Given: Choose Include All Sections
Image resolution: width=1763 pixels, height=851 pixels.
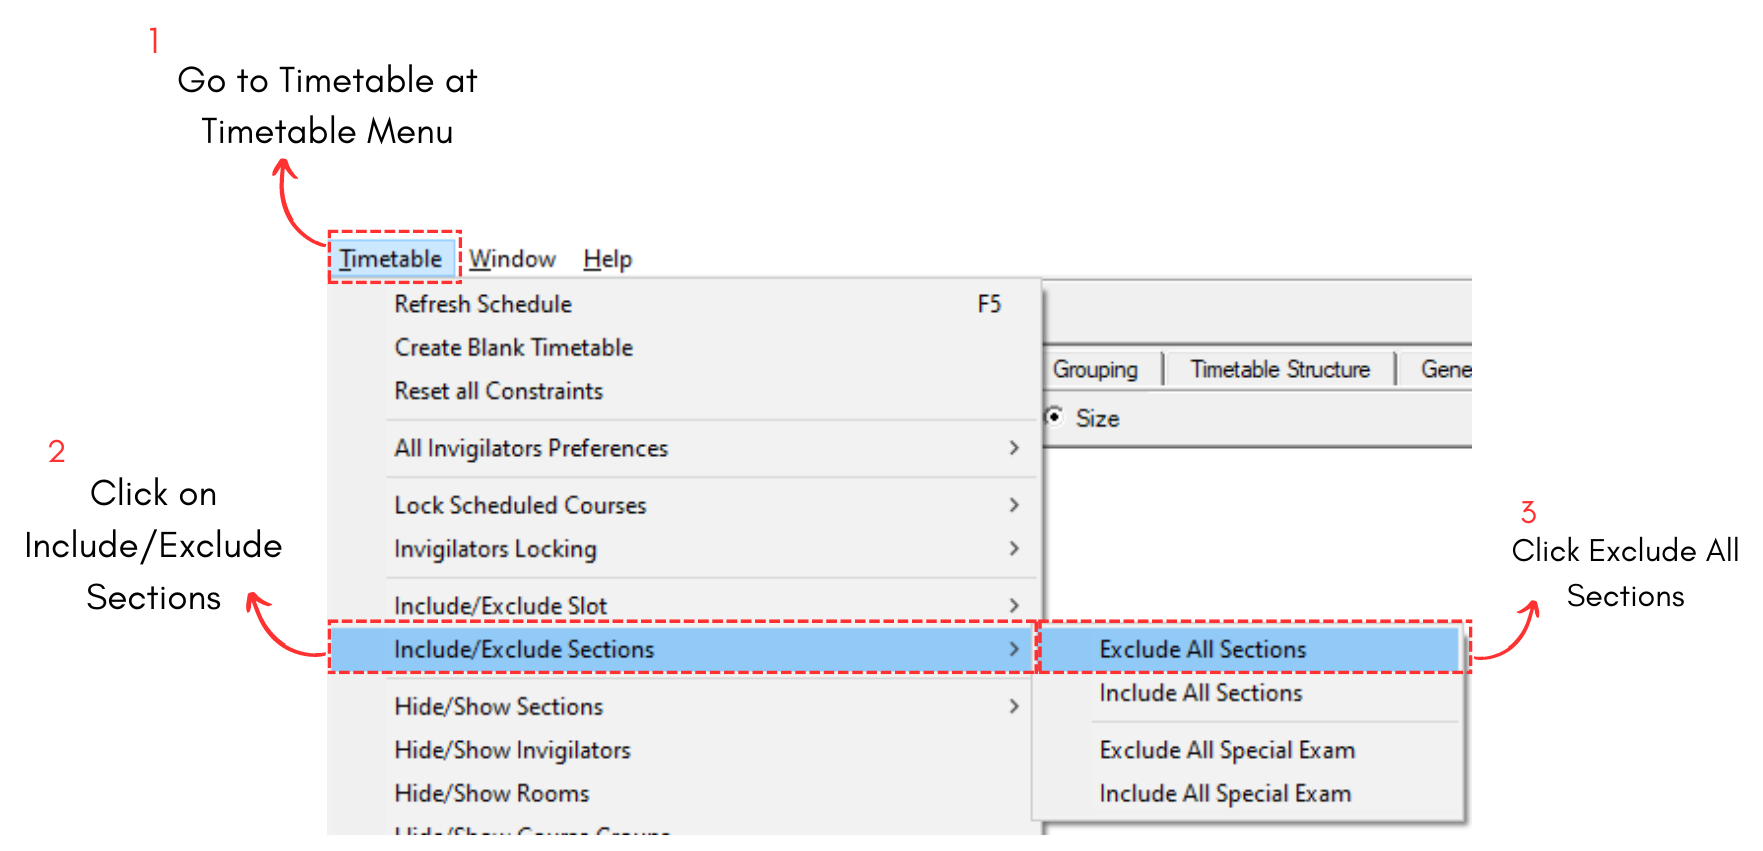Looking at the screenshot, I should tap(1200, 693).
